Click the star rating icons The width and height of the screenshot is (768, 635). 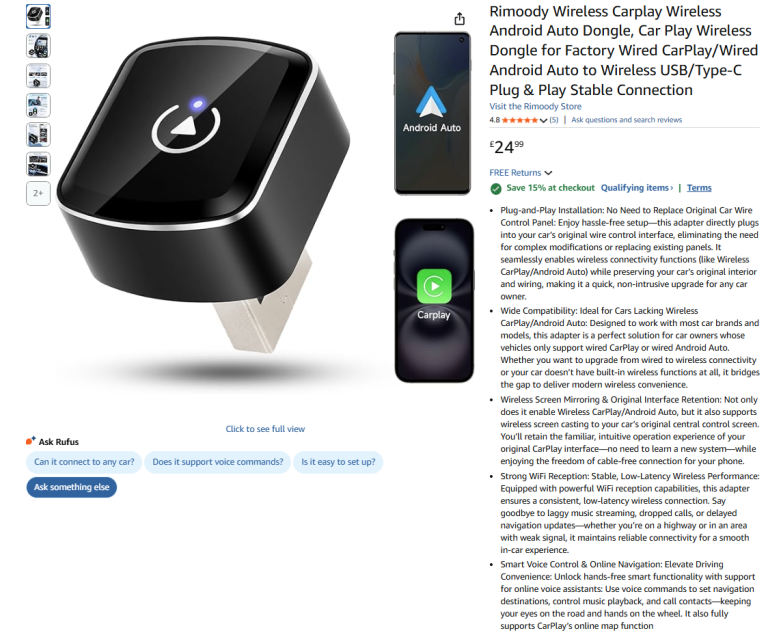pos(519,120)
